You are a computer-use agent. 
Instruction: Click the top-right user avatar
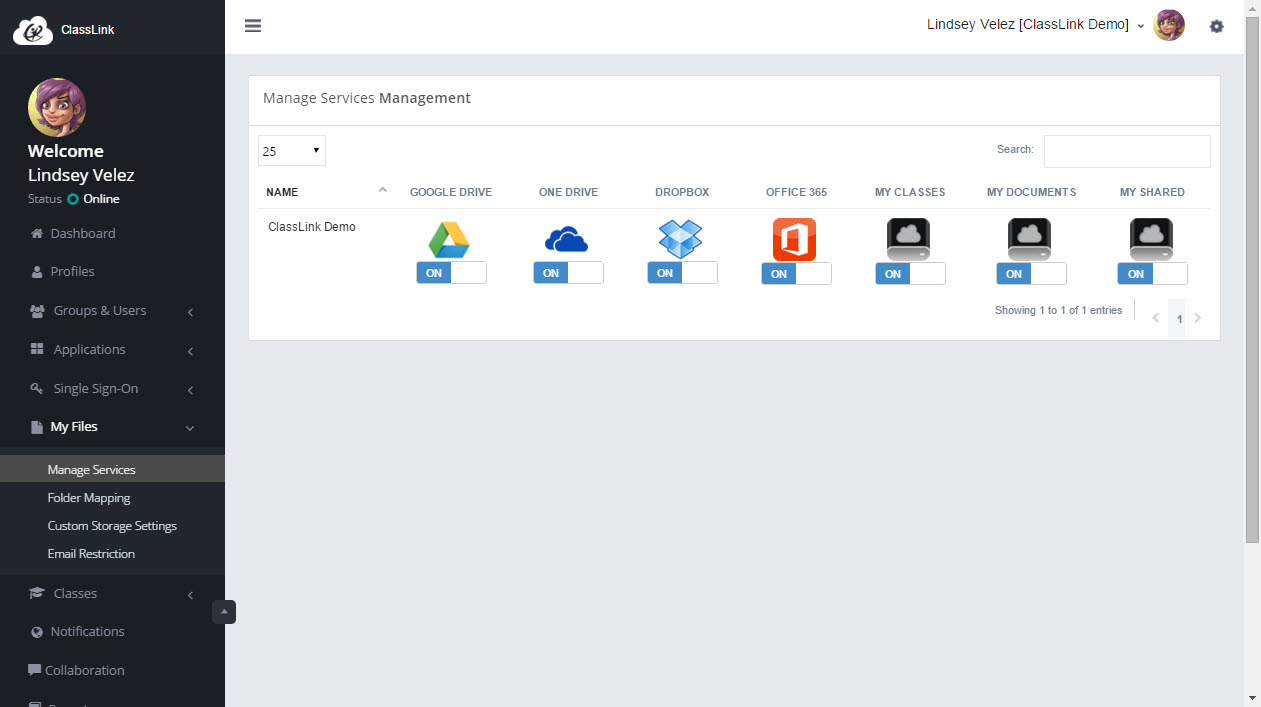click(x=1169, y=25)
